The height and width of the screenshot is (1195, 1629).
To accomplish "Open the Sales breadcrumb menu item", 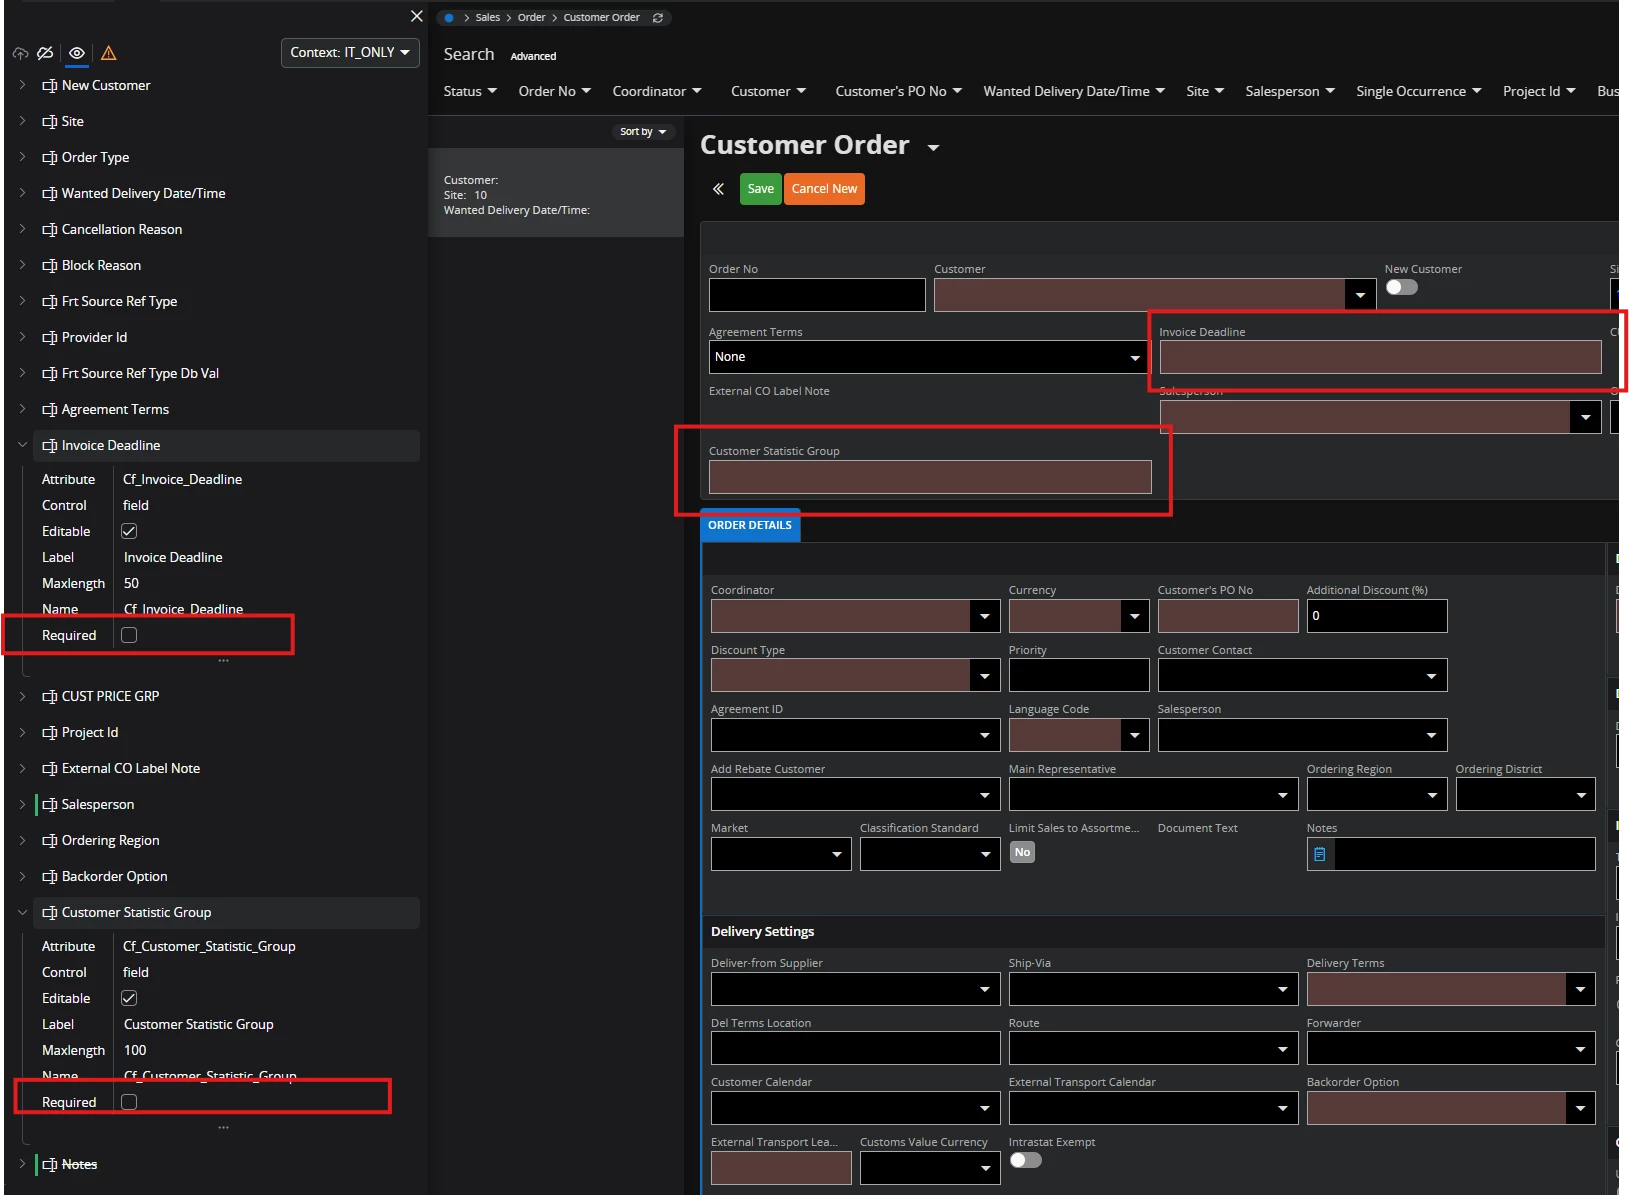I will 488,17.
